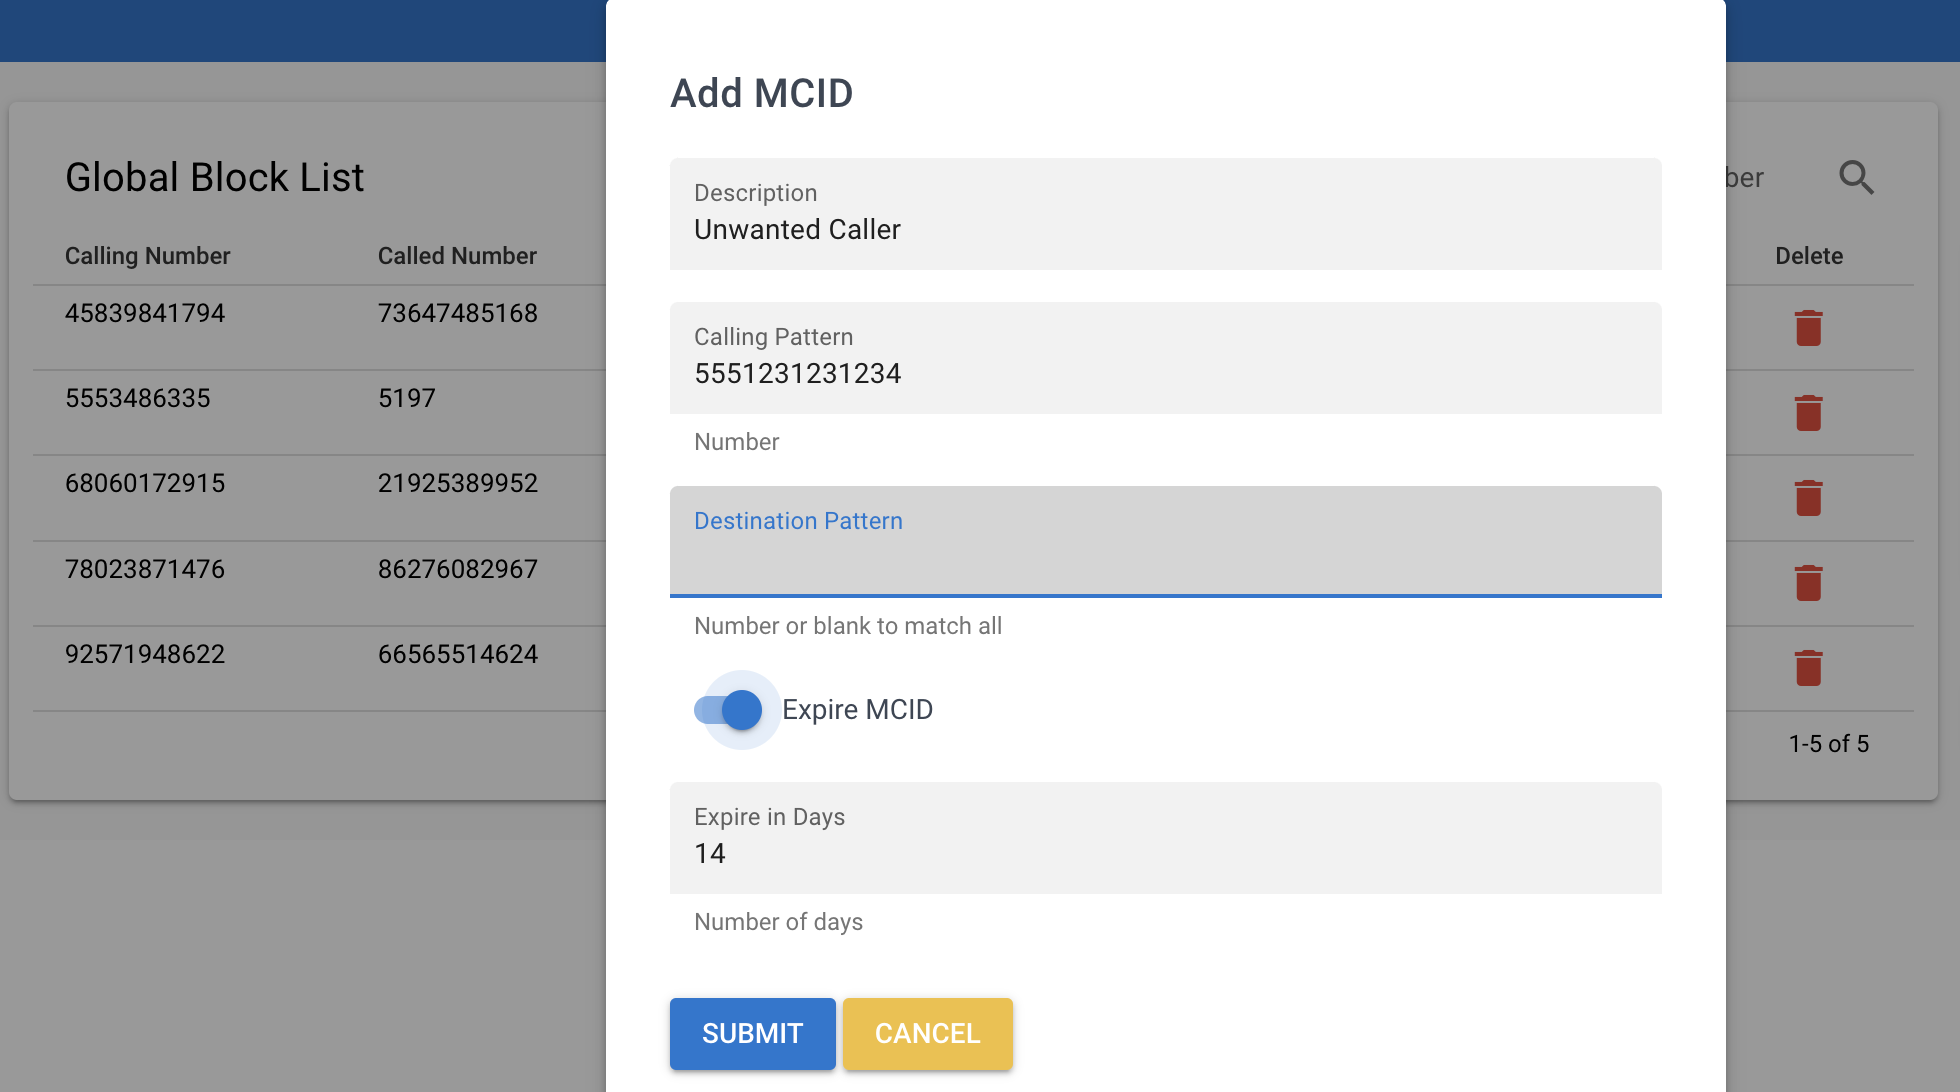Select the search icon near the number filter

[x=1856, y=177]
